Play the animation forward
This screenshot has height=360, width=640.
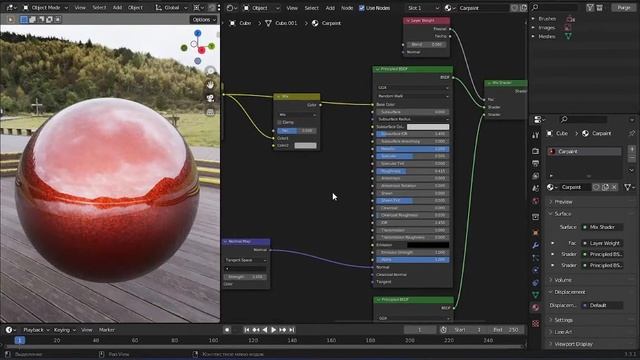click(273, 330)
